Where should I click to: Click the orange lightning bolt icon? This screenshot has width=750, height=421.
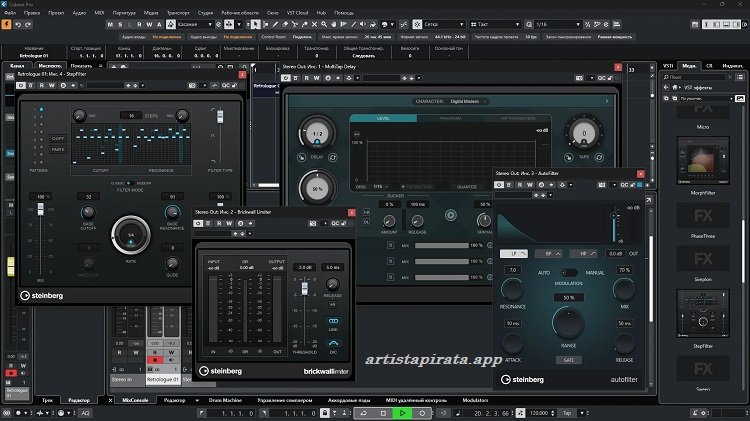6,24
